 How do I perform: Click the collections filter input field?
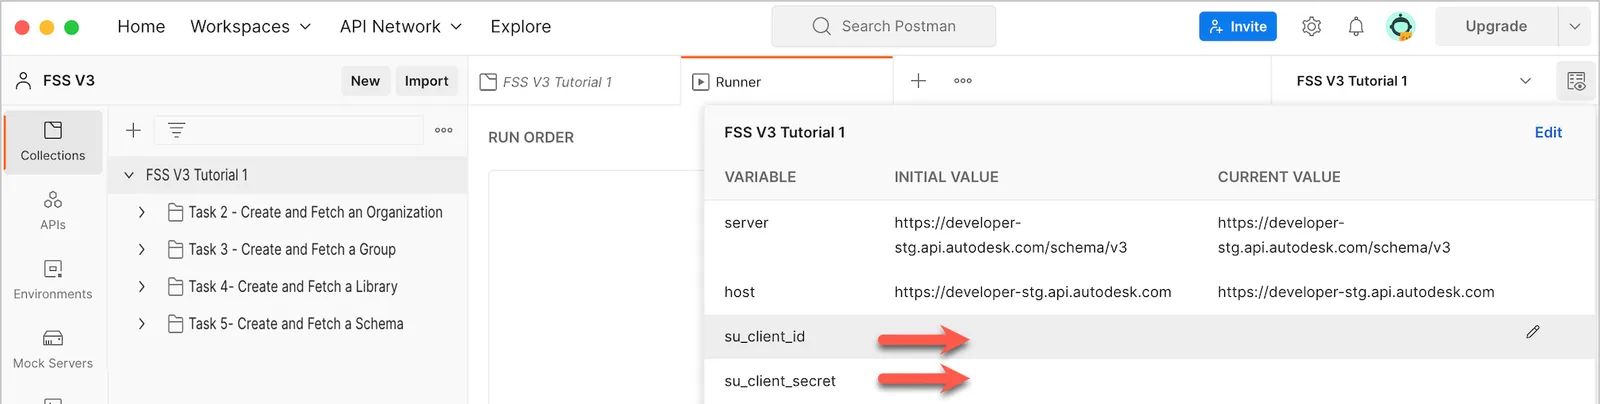pyautogui.click(x=290, y=130)
